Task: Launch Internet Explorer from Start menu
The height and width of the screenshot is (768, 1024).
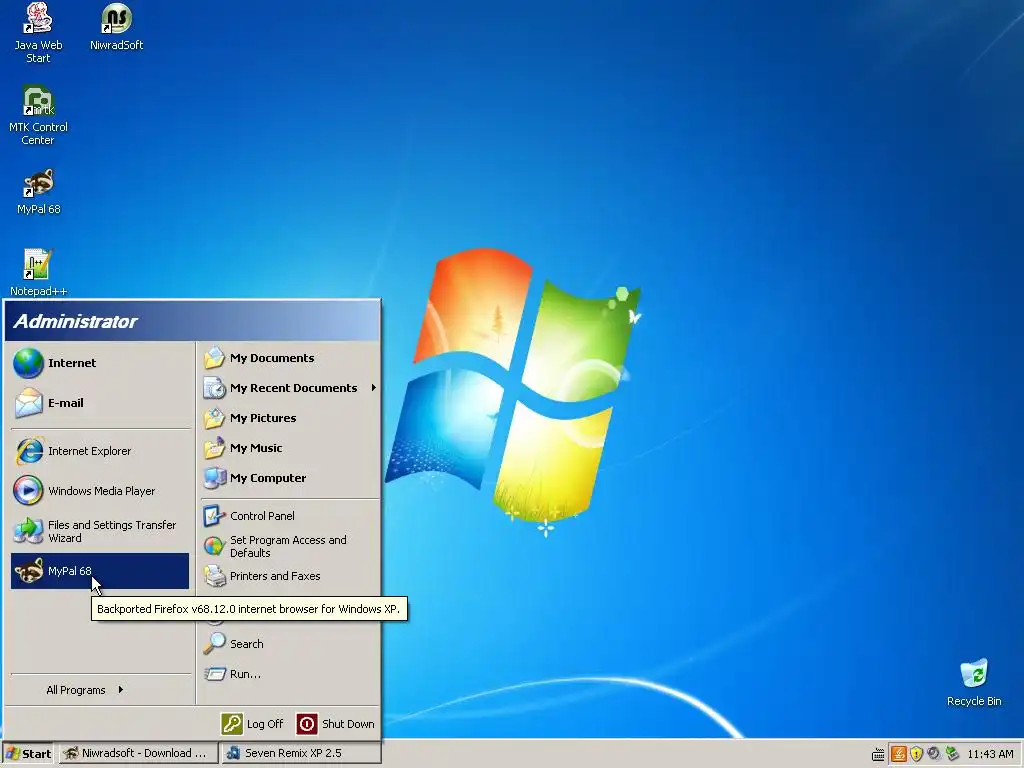Action: (101, 451)
